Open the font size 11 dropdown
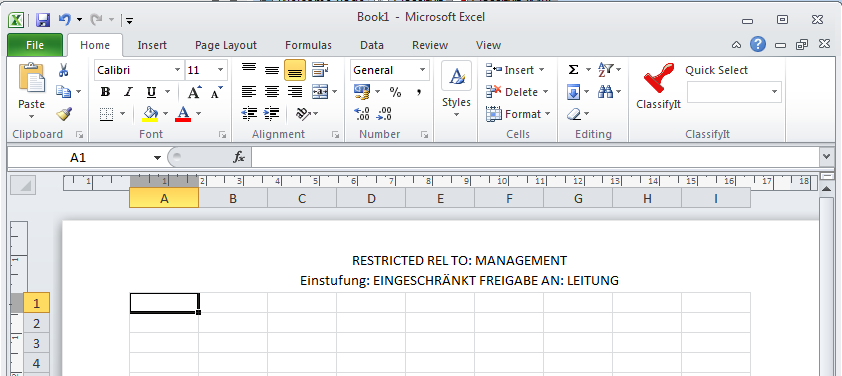Screen dimensions: 842x376 pyautogui.click(x=221, y=70)
